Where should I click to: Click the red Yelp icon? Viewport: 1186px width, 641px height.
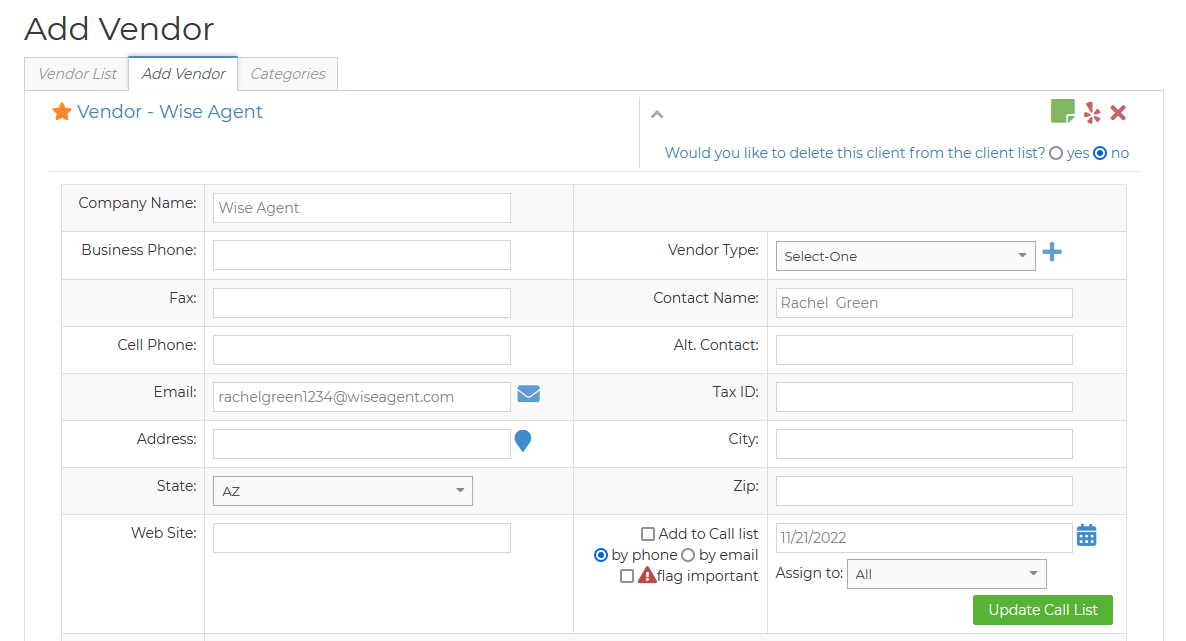(x=1092, y=113)
